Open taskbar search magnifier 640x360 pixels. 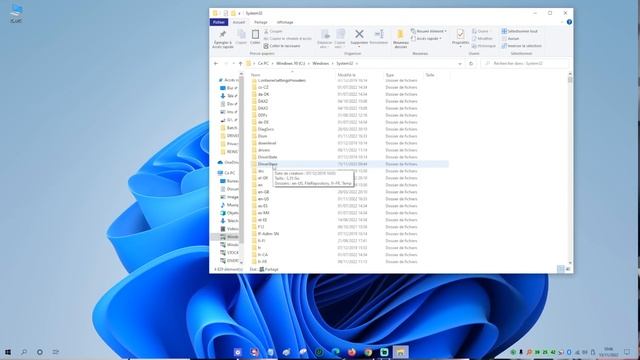tap(24, 352)
